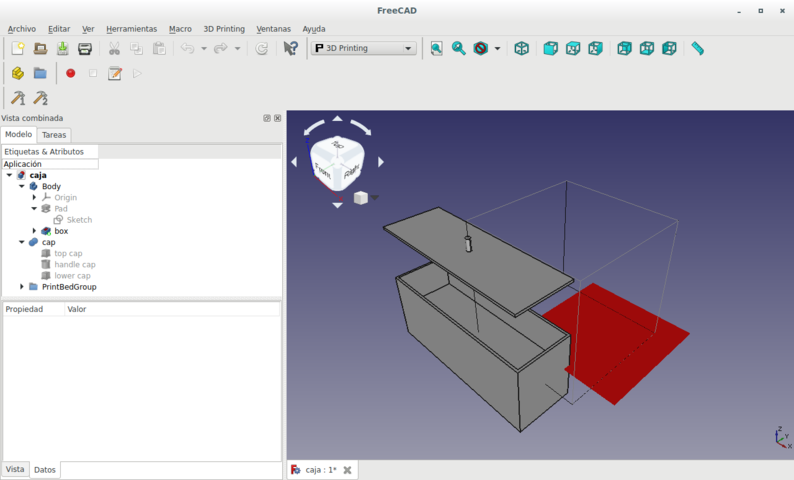794x480 pixels.
Task: Switch to the Tareas tab
Action: coord(54,135)
